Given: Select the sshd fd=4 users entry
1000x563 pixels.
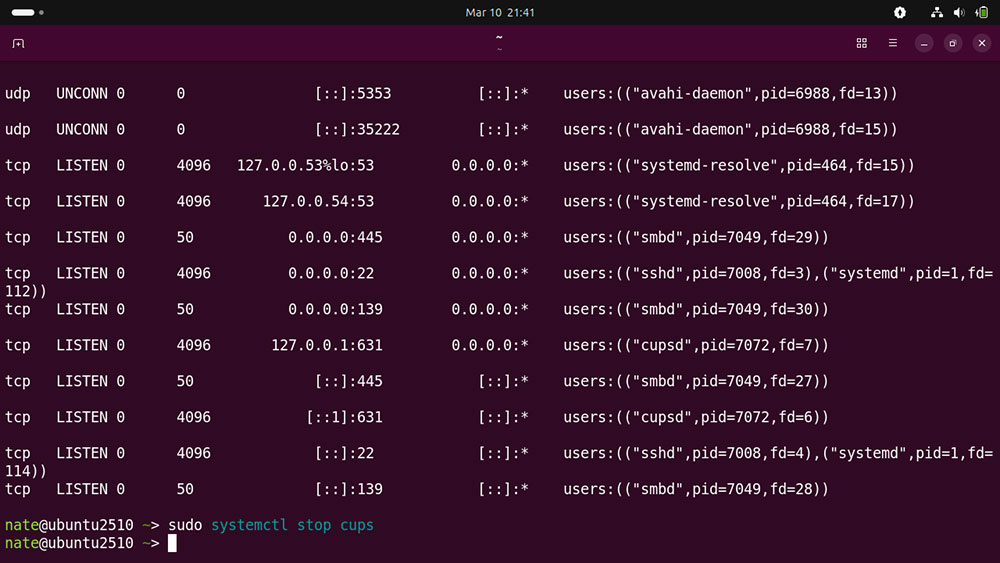Looking at the screenshot, I should coord(778,453).
